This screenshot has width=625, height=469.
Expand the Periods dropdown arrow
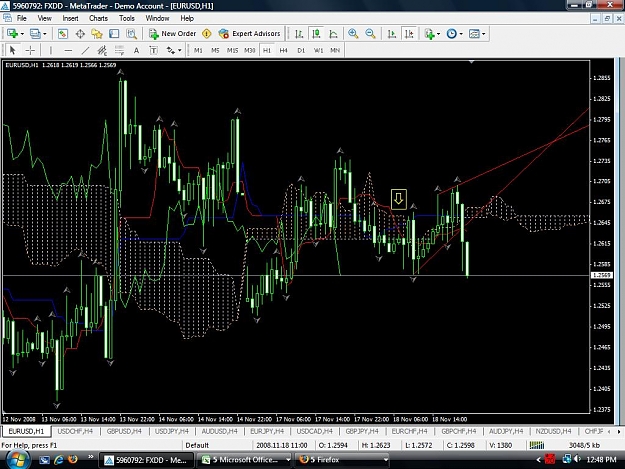tap(461, 34)
